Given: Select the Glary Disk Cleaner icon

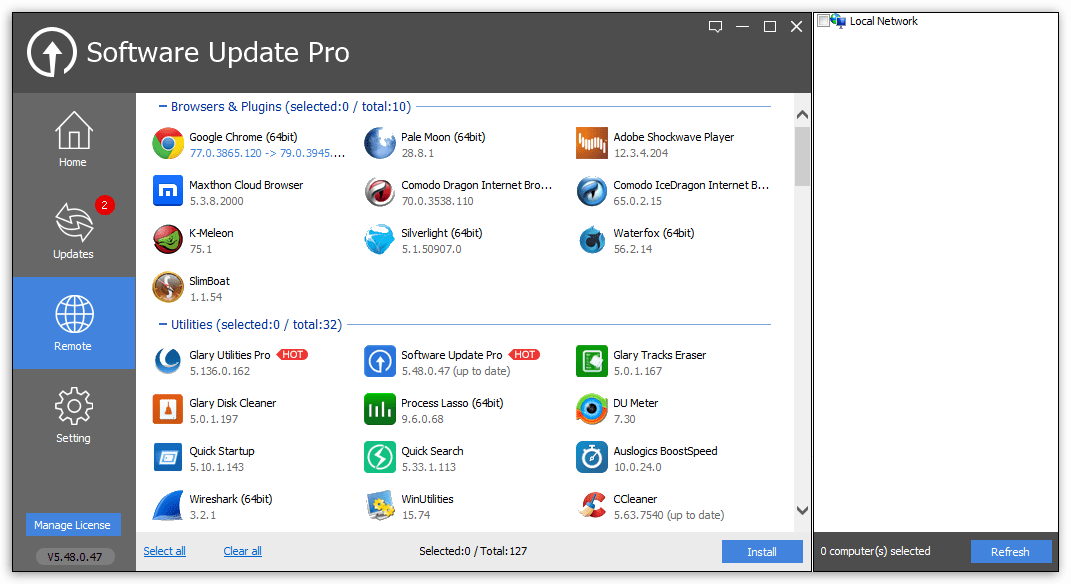Looking at the screenshot, I should point(168,409).
